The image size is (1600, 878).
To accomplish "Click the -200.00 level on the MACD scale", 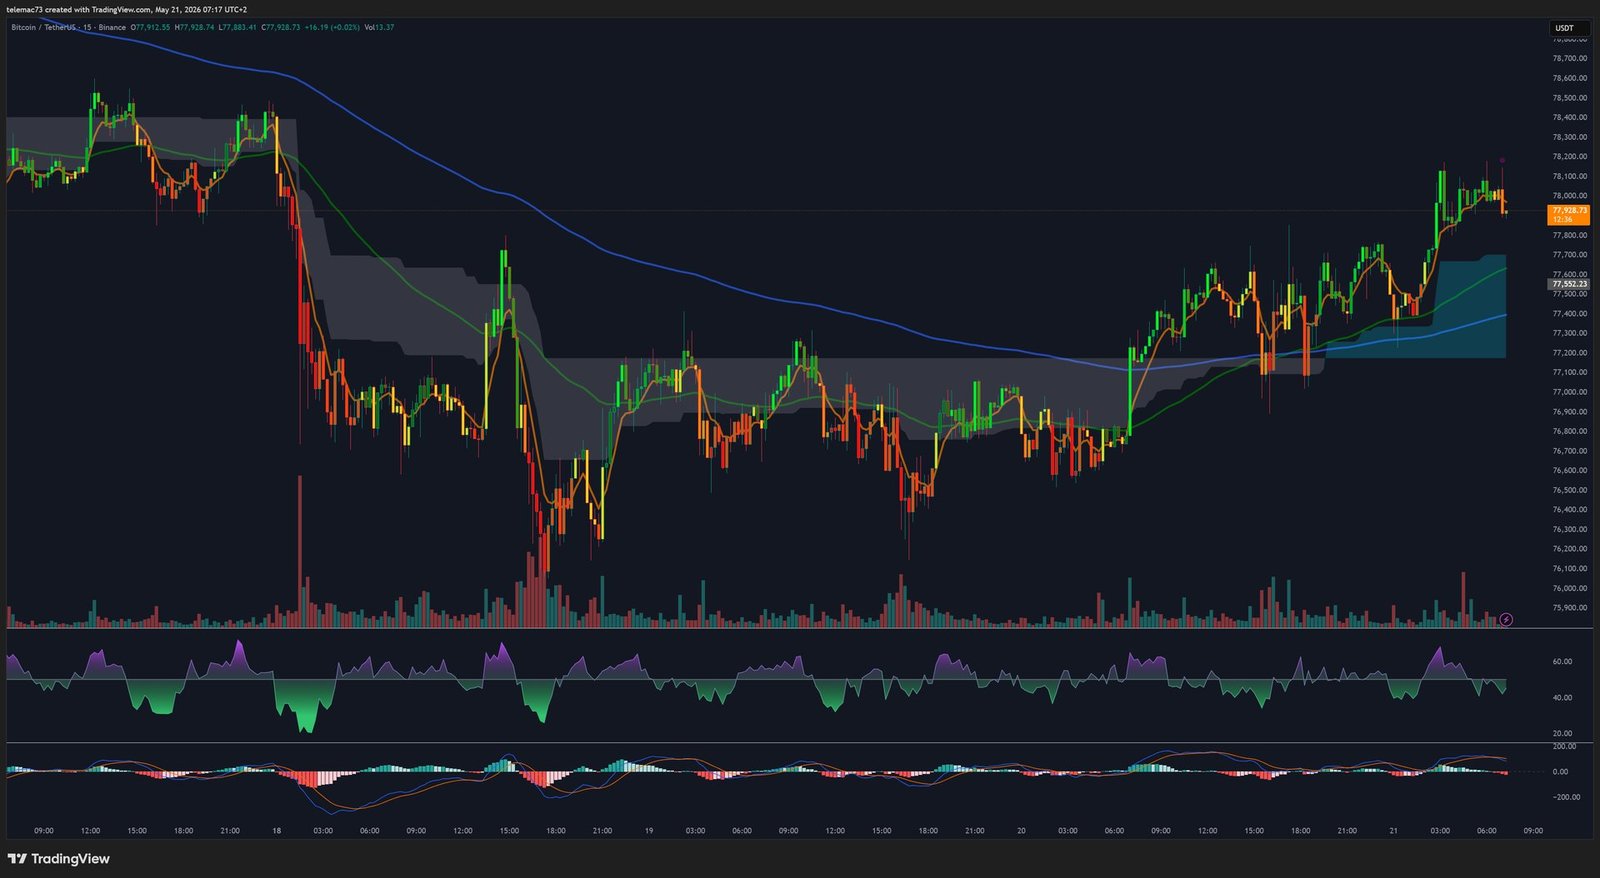I will (1566, 798).
